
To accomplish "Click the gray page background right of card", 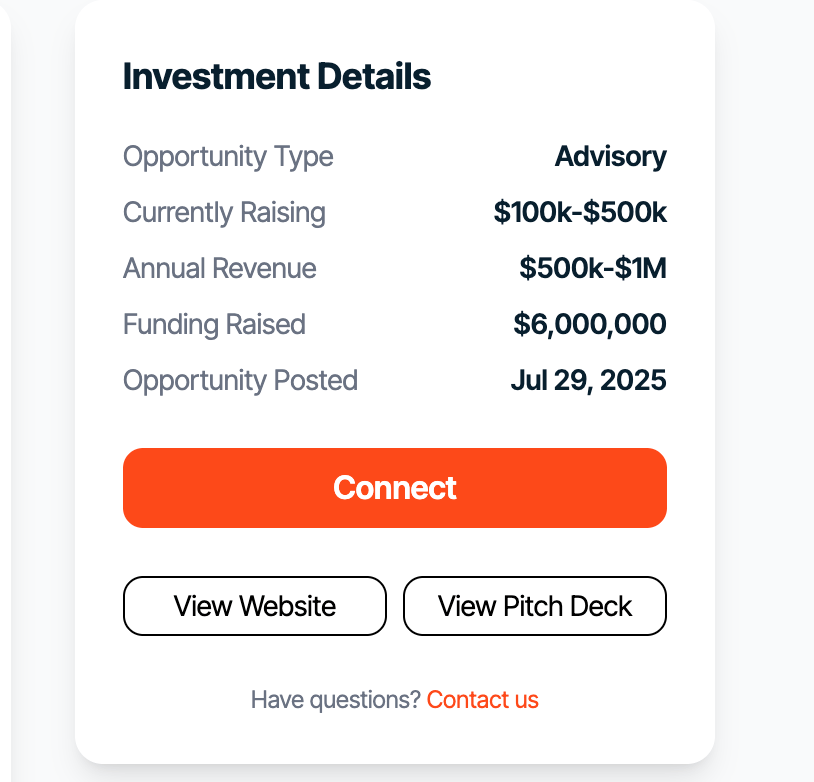I will (x=765, y=400).
